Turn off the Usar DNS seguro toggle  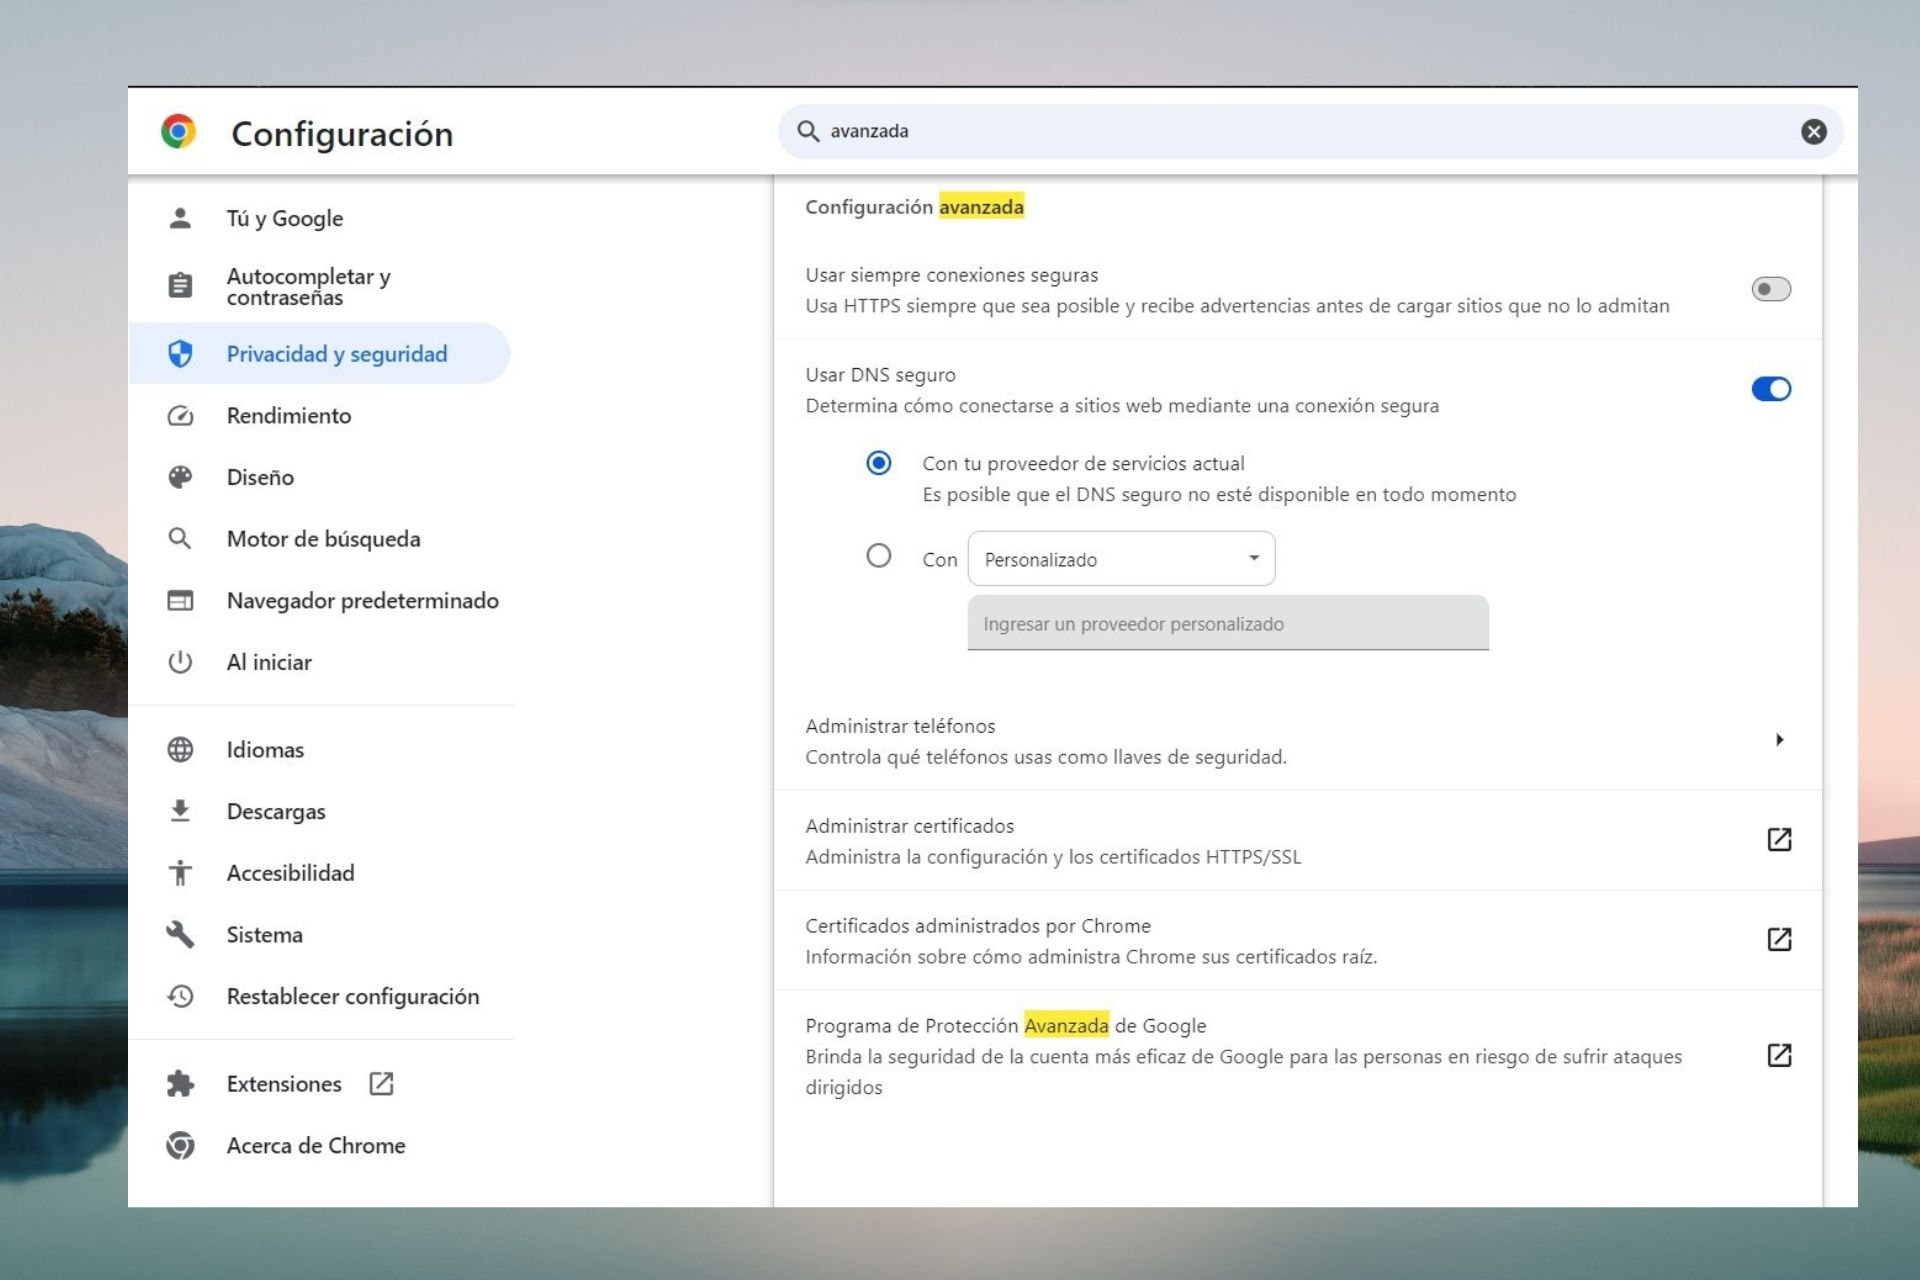pyautogui.click(x=1771, y=389)
